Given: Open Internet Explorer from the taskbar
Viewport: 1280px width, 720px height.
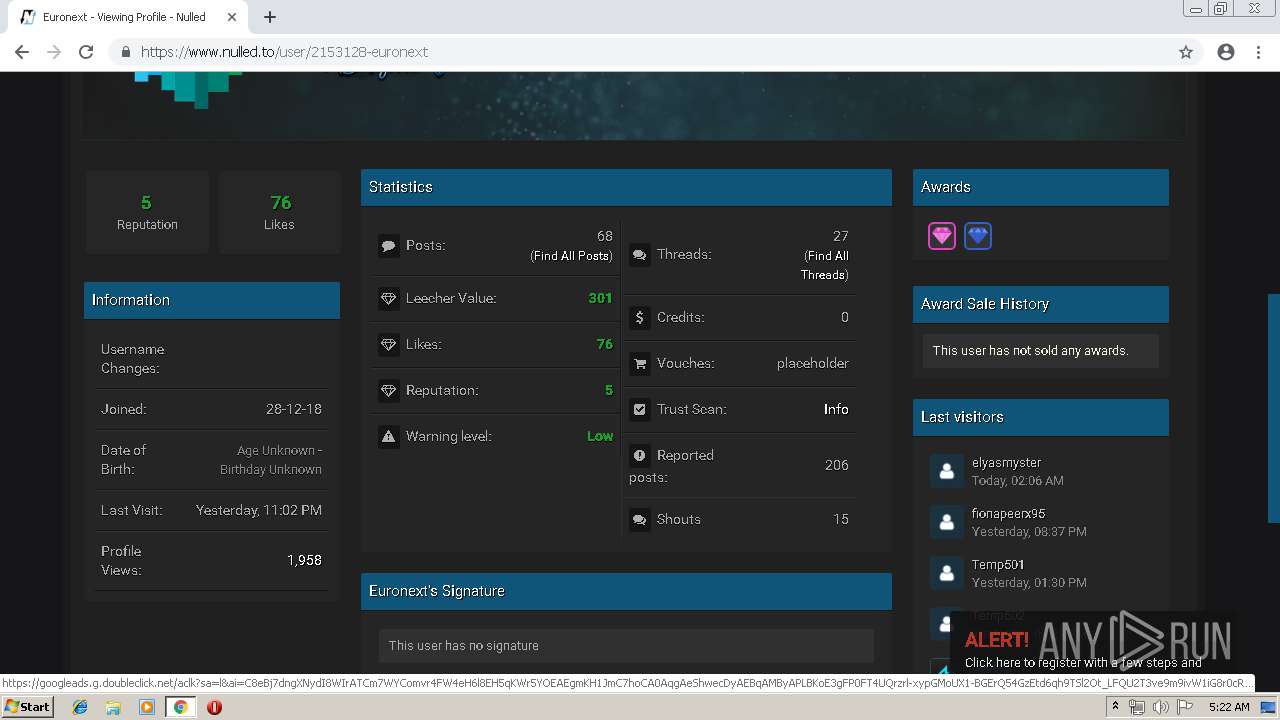Looking at the screenshot, I should click(x=80, y=707).
